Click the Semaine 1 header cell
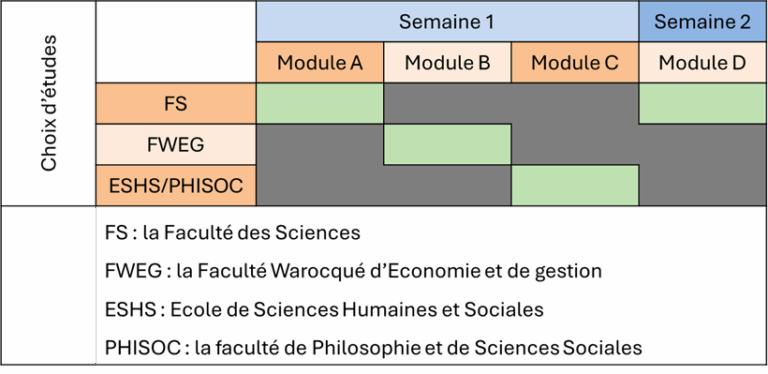The height and width of the screenshot is (374, 768). [447, 22]
